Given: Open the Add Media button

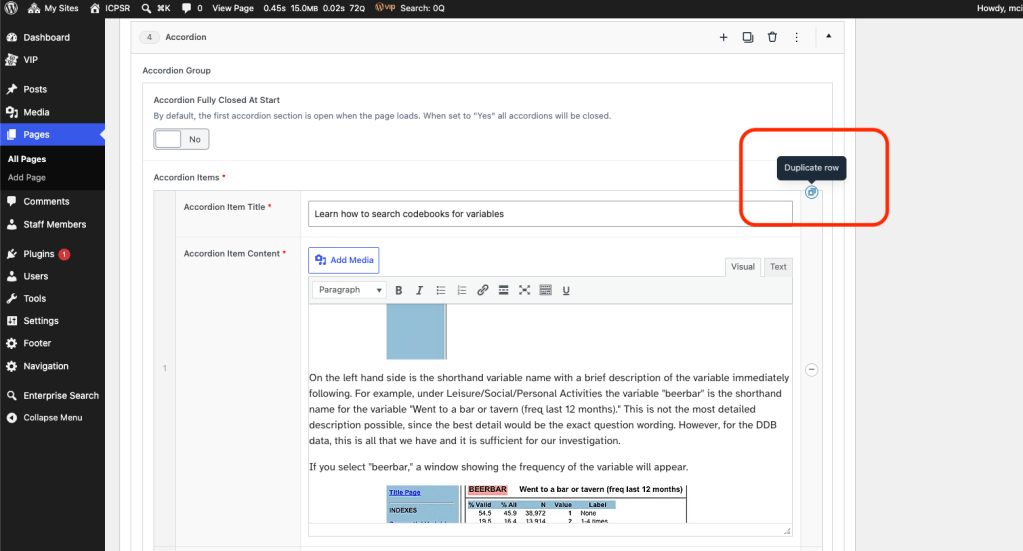Looking at the screenshot, I should (x=344, y=260).
